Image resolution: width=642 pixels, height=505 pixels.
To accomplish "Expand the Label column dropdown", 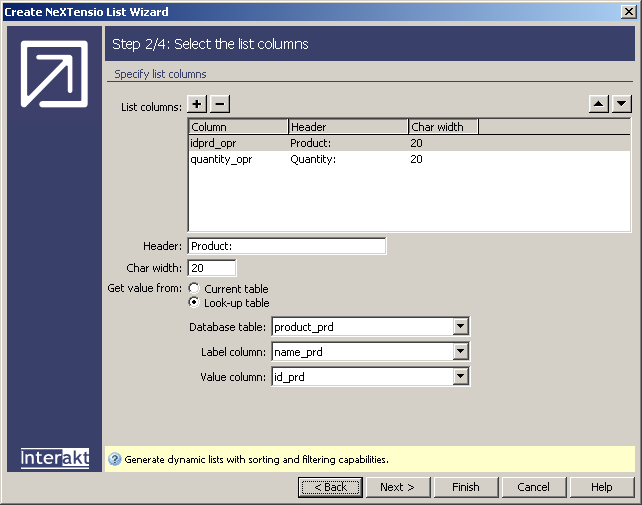I will pyautogui.click(x=460, y=352).
